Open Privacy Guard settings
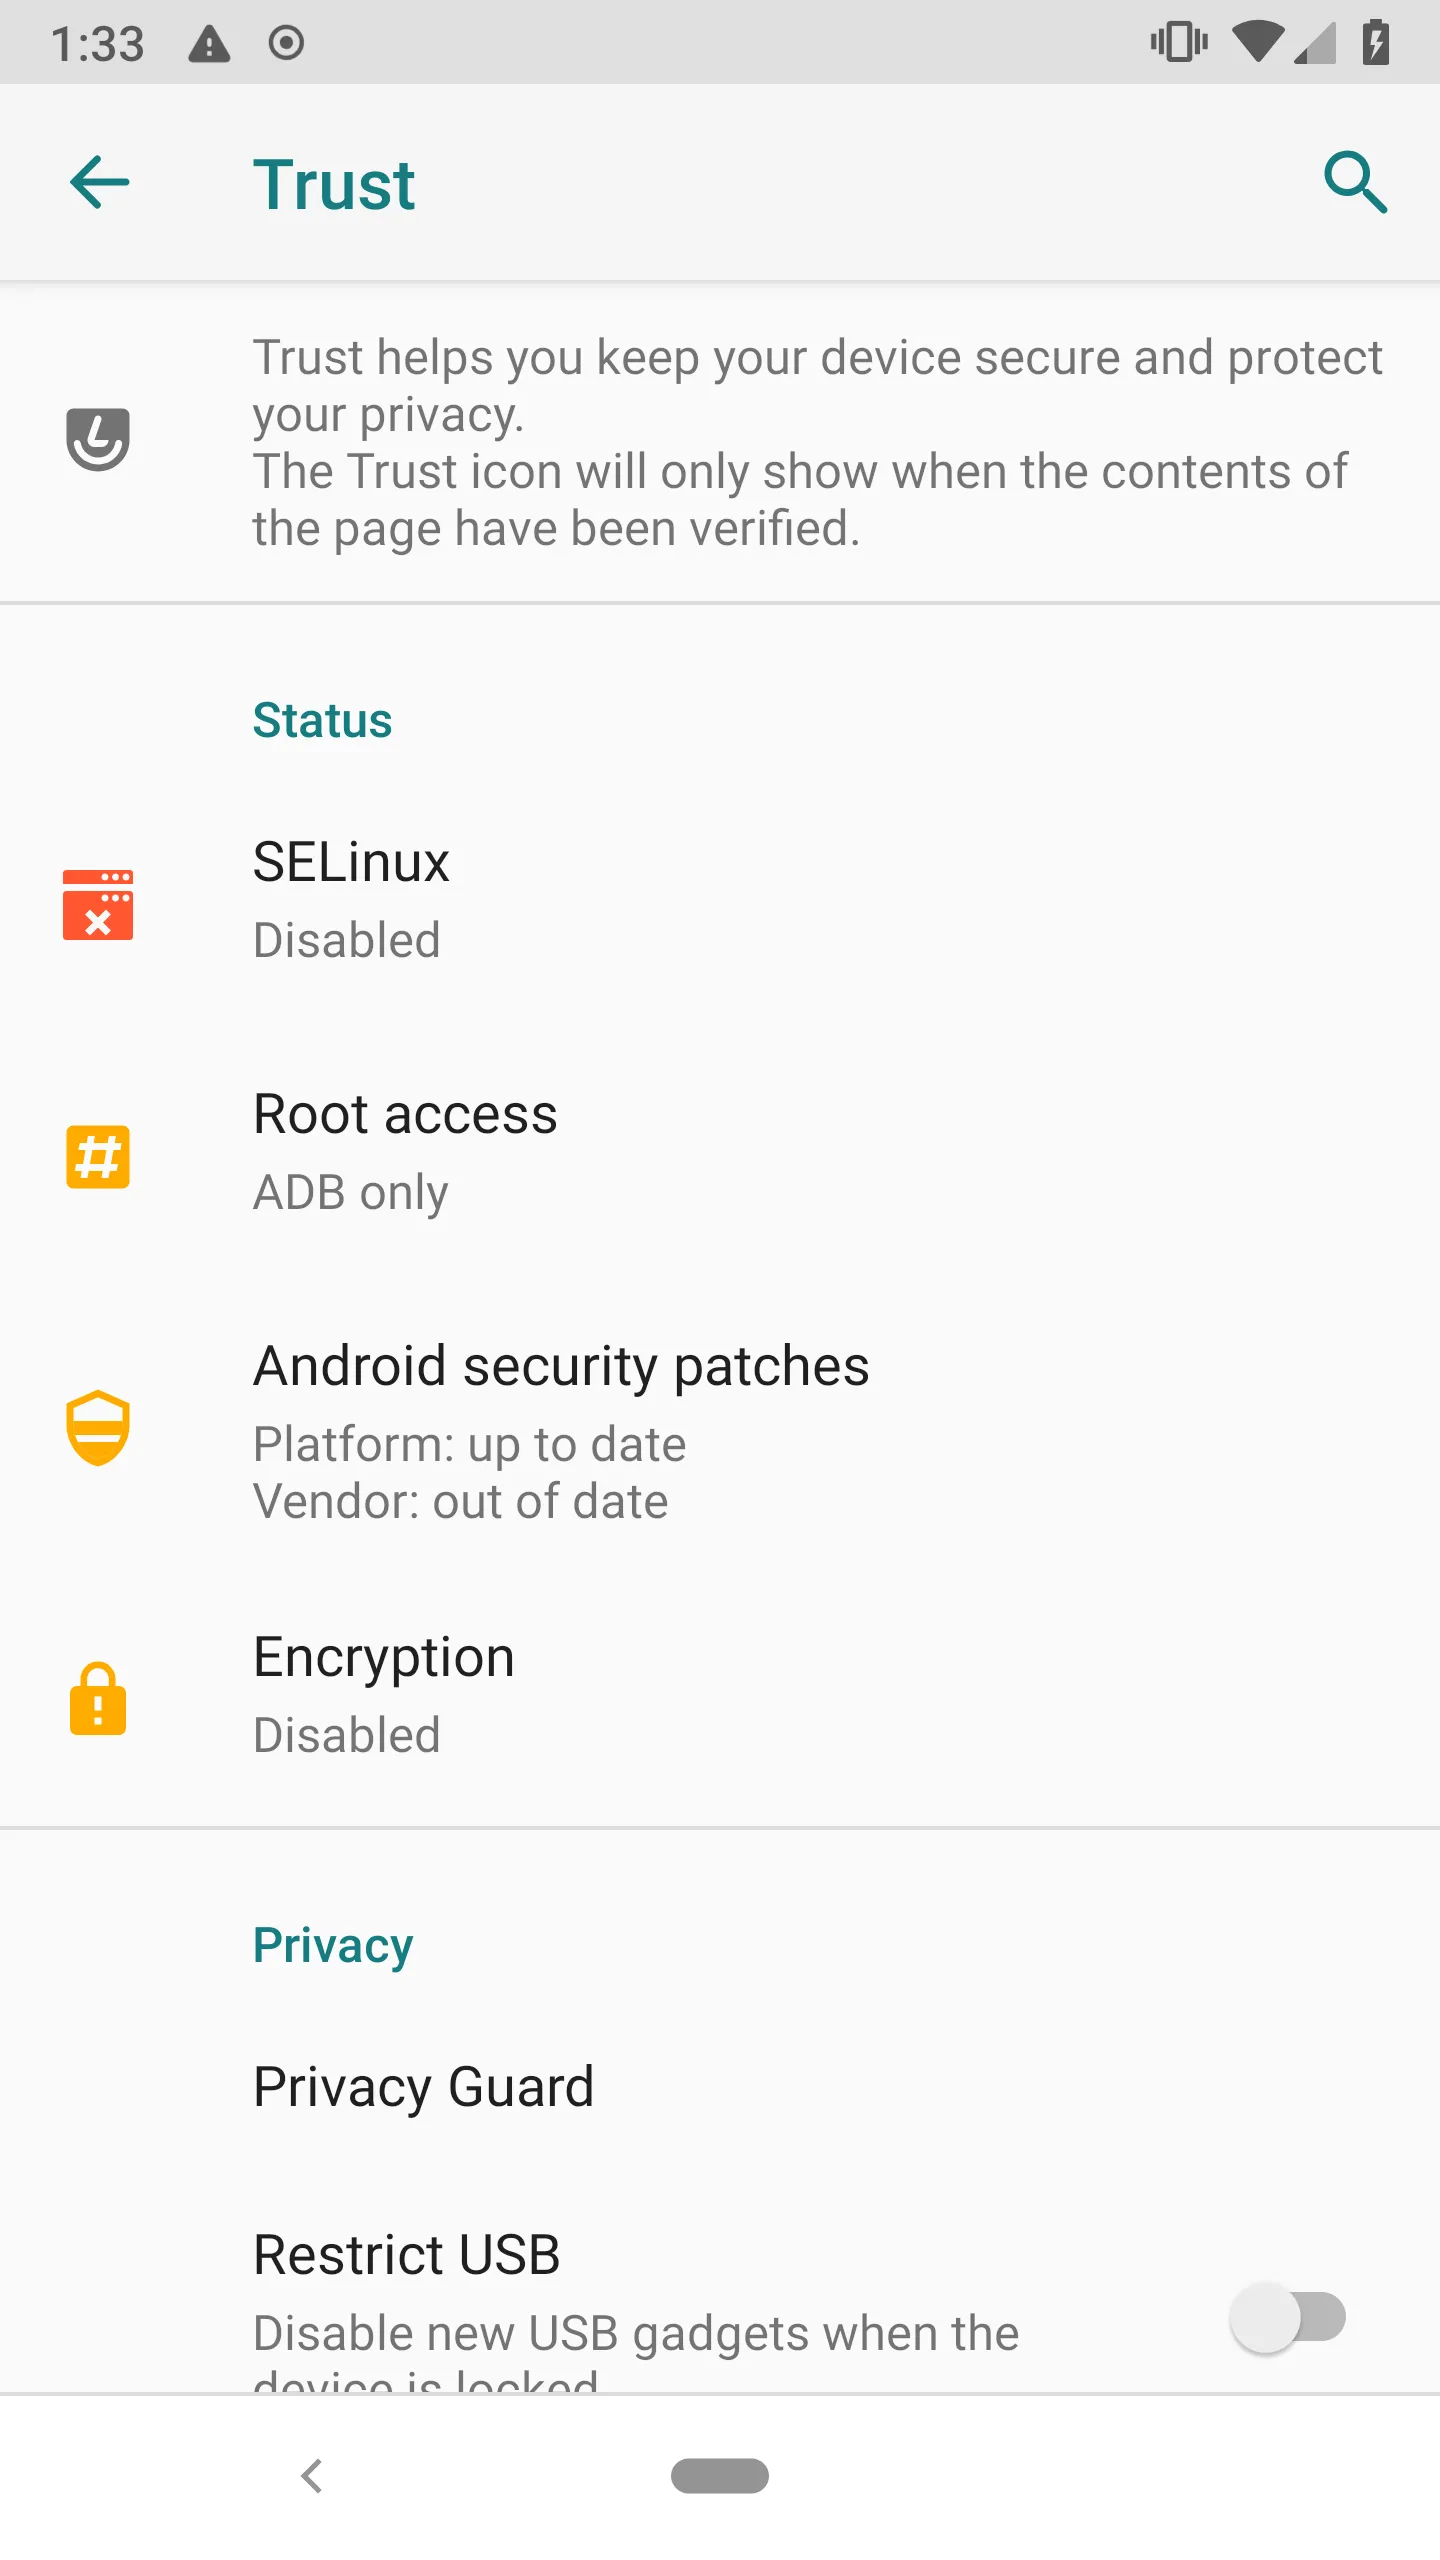This screenshot has width=1440, height=2560. [x=424, y=2087]
